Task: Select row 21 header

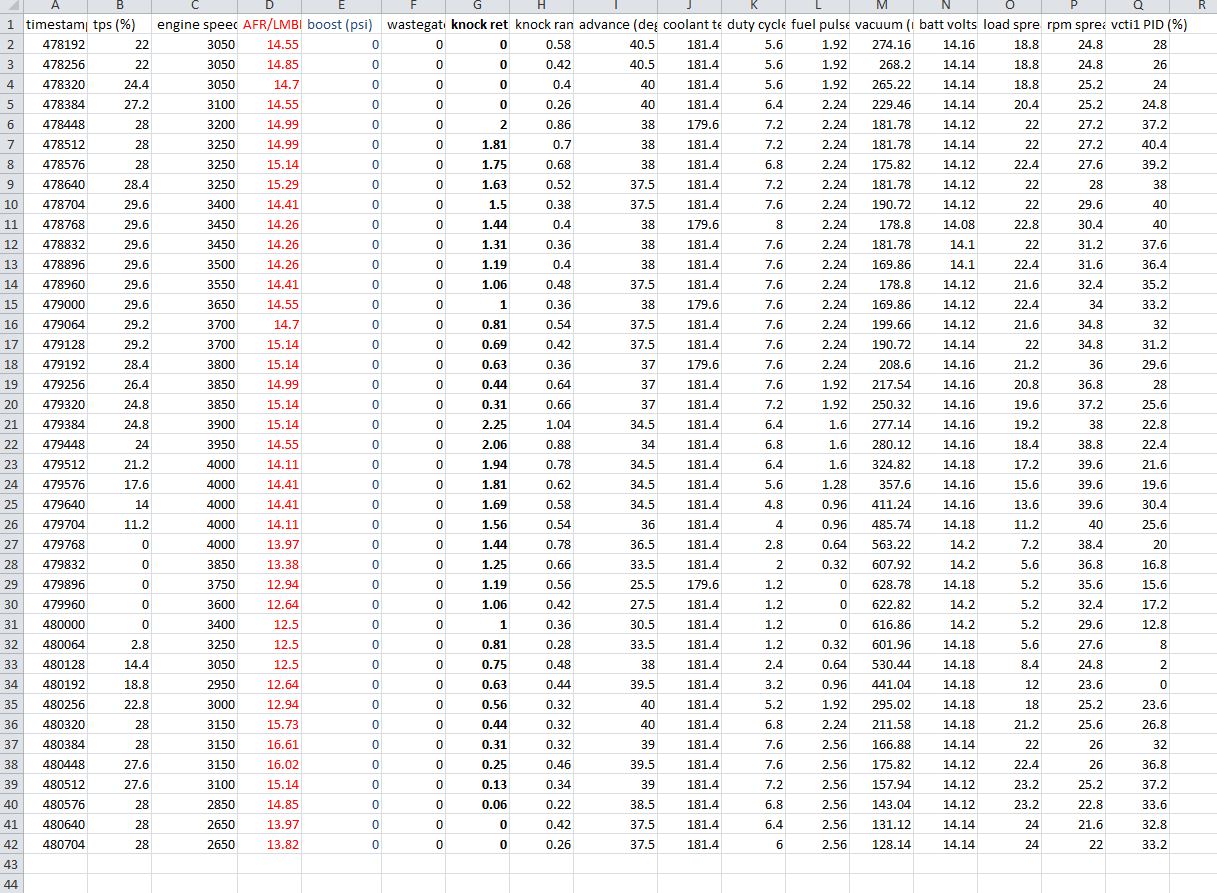Action: coord(11,424)
